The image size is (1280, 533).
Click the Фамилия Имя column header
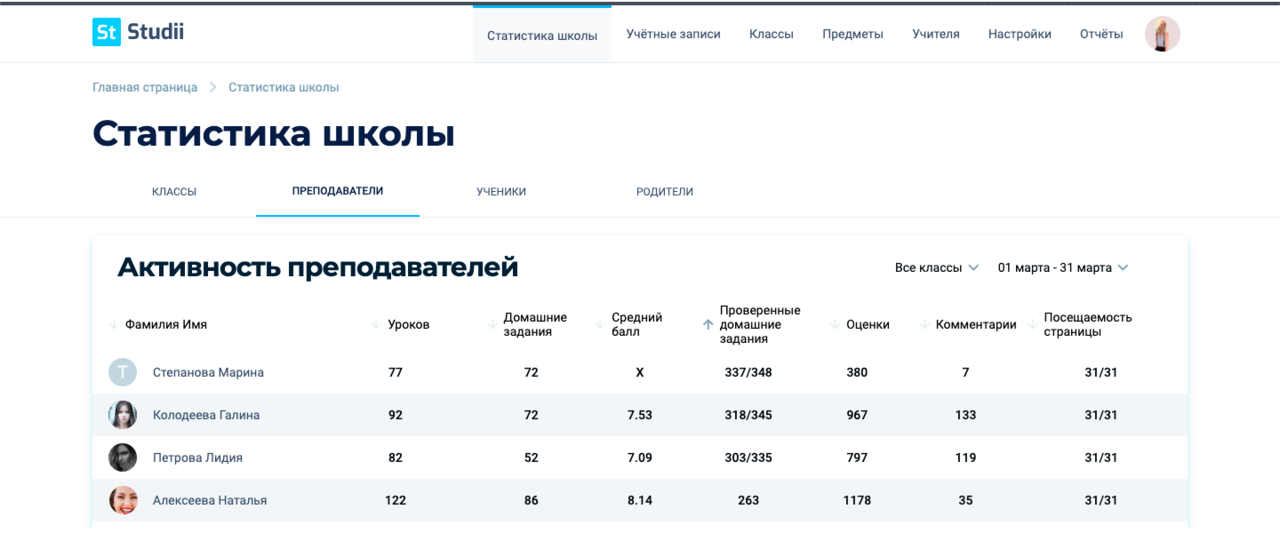coord(166,325)
